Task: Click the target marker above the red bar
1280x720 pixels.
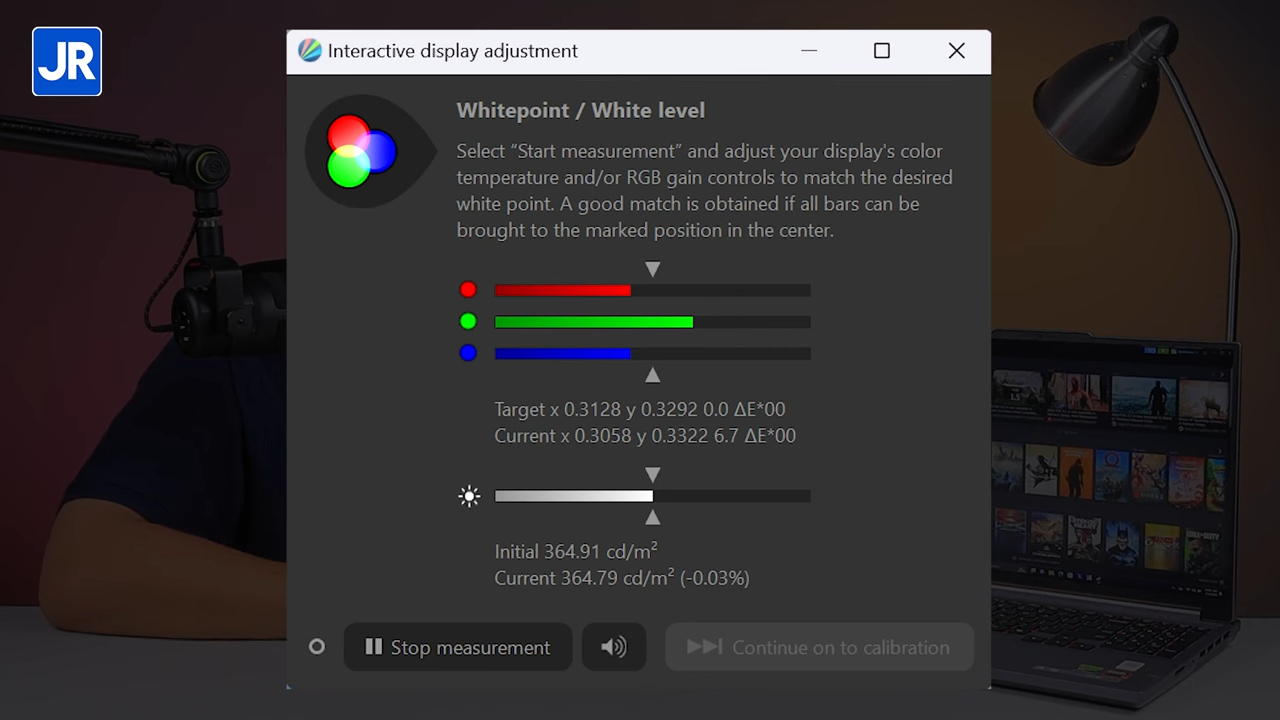Action: [x=652, y=269]
